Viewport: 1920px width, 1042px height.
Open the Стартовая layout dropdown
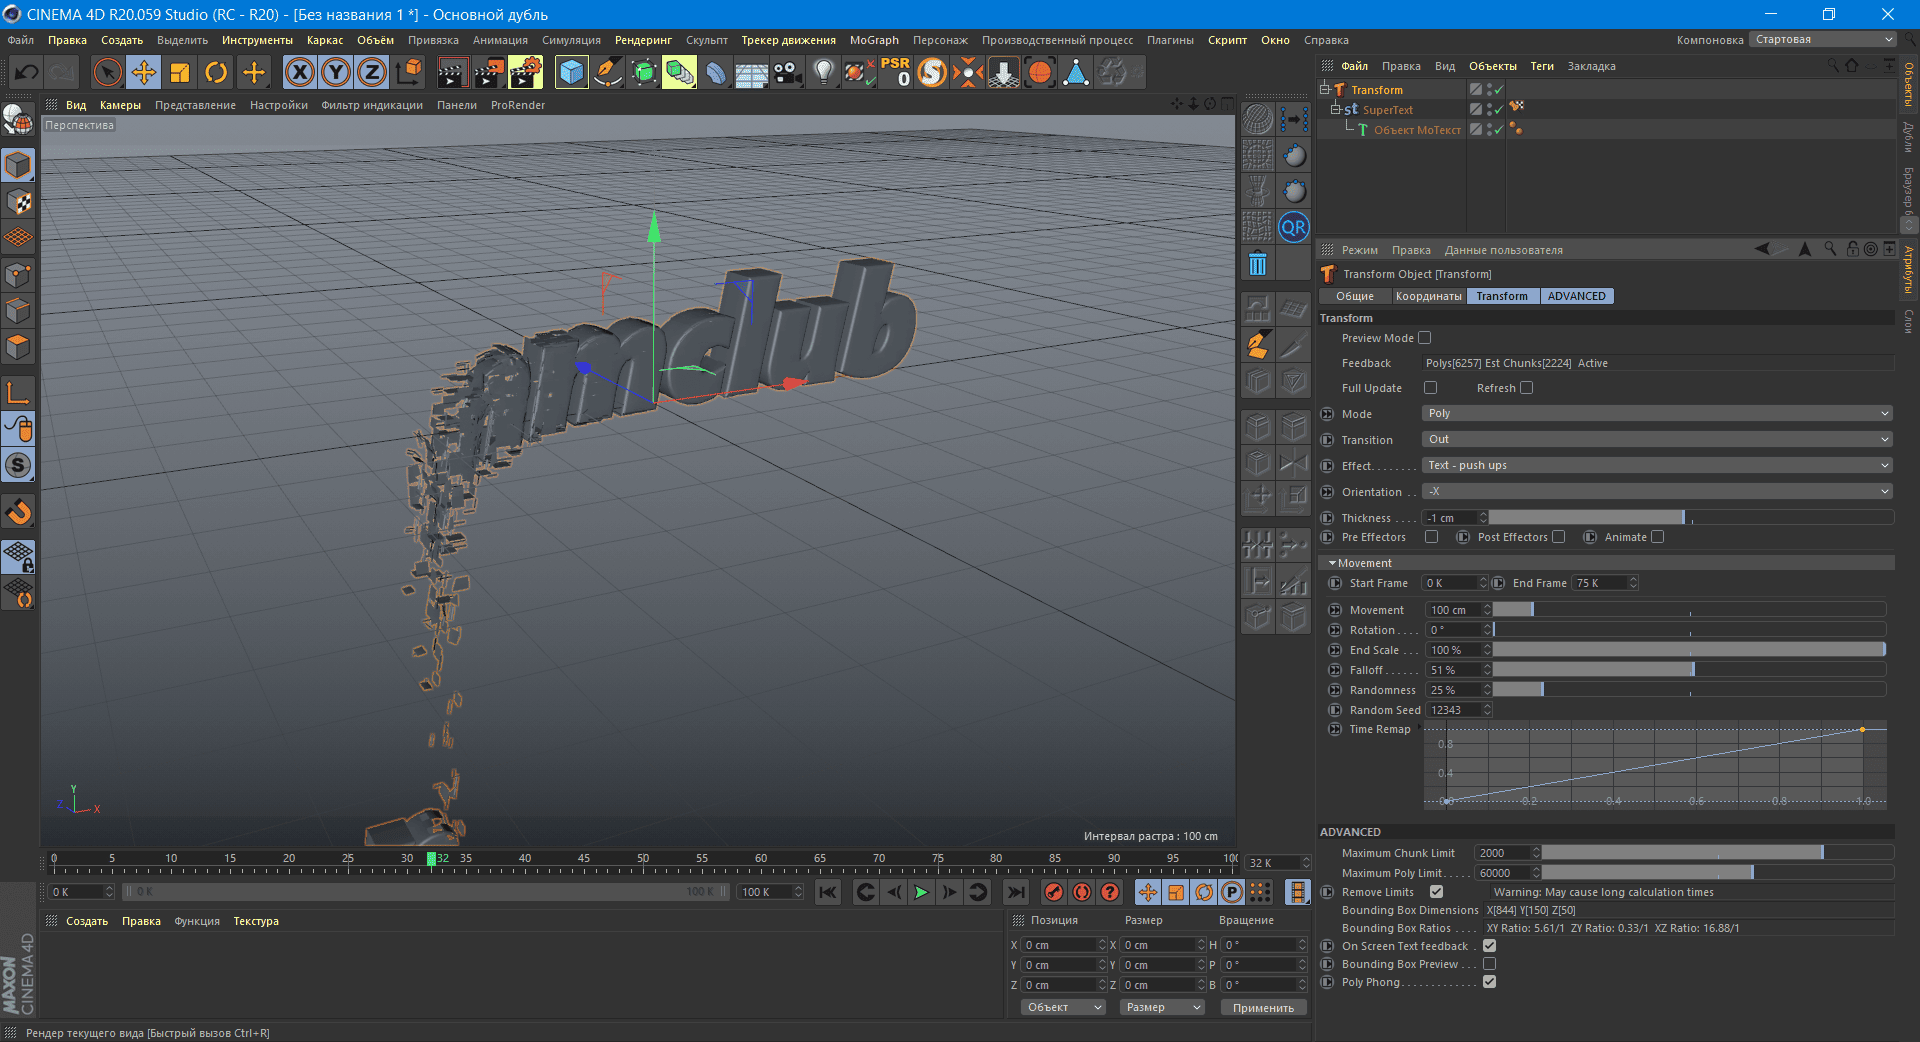pos(1823,40)
